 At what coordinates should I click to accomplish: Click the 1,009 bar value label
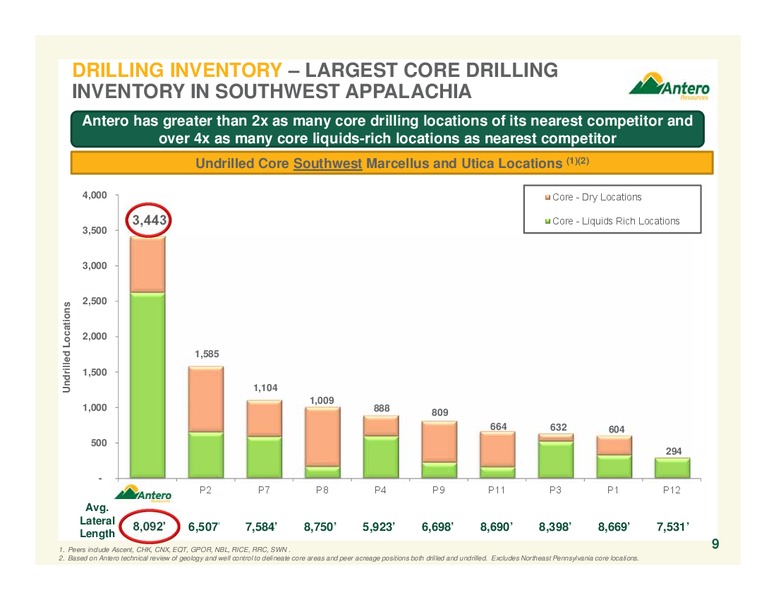(x=322, y=400)
